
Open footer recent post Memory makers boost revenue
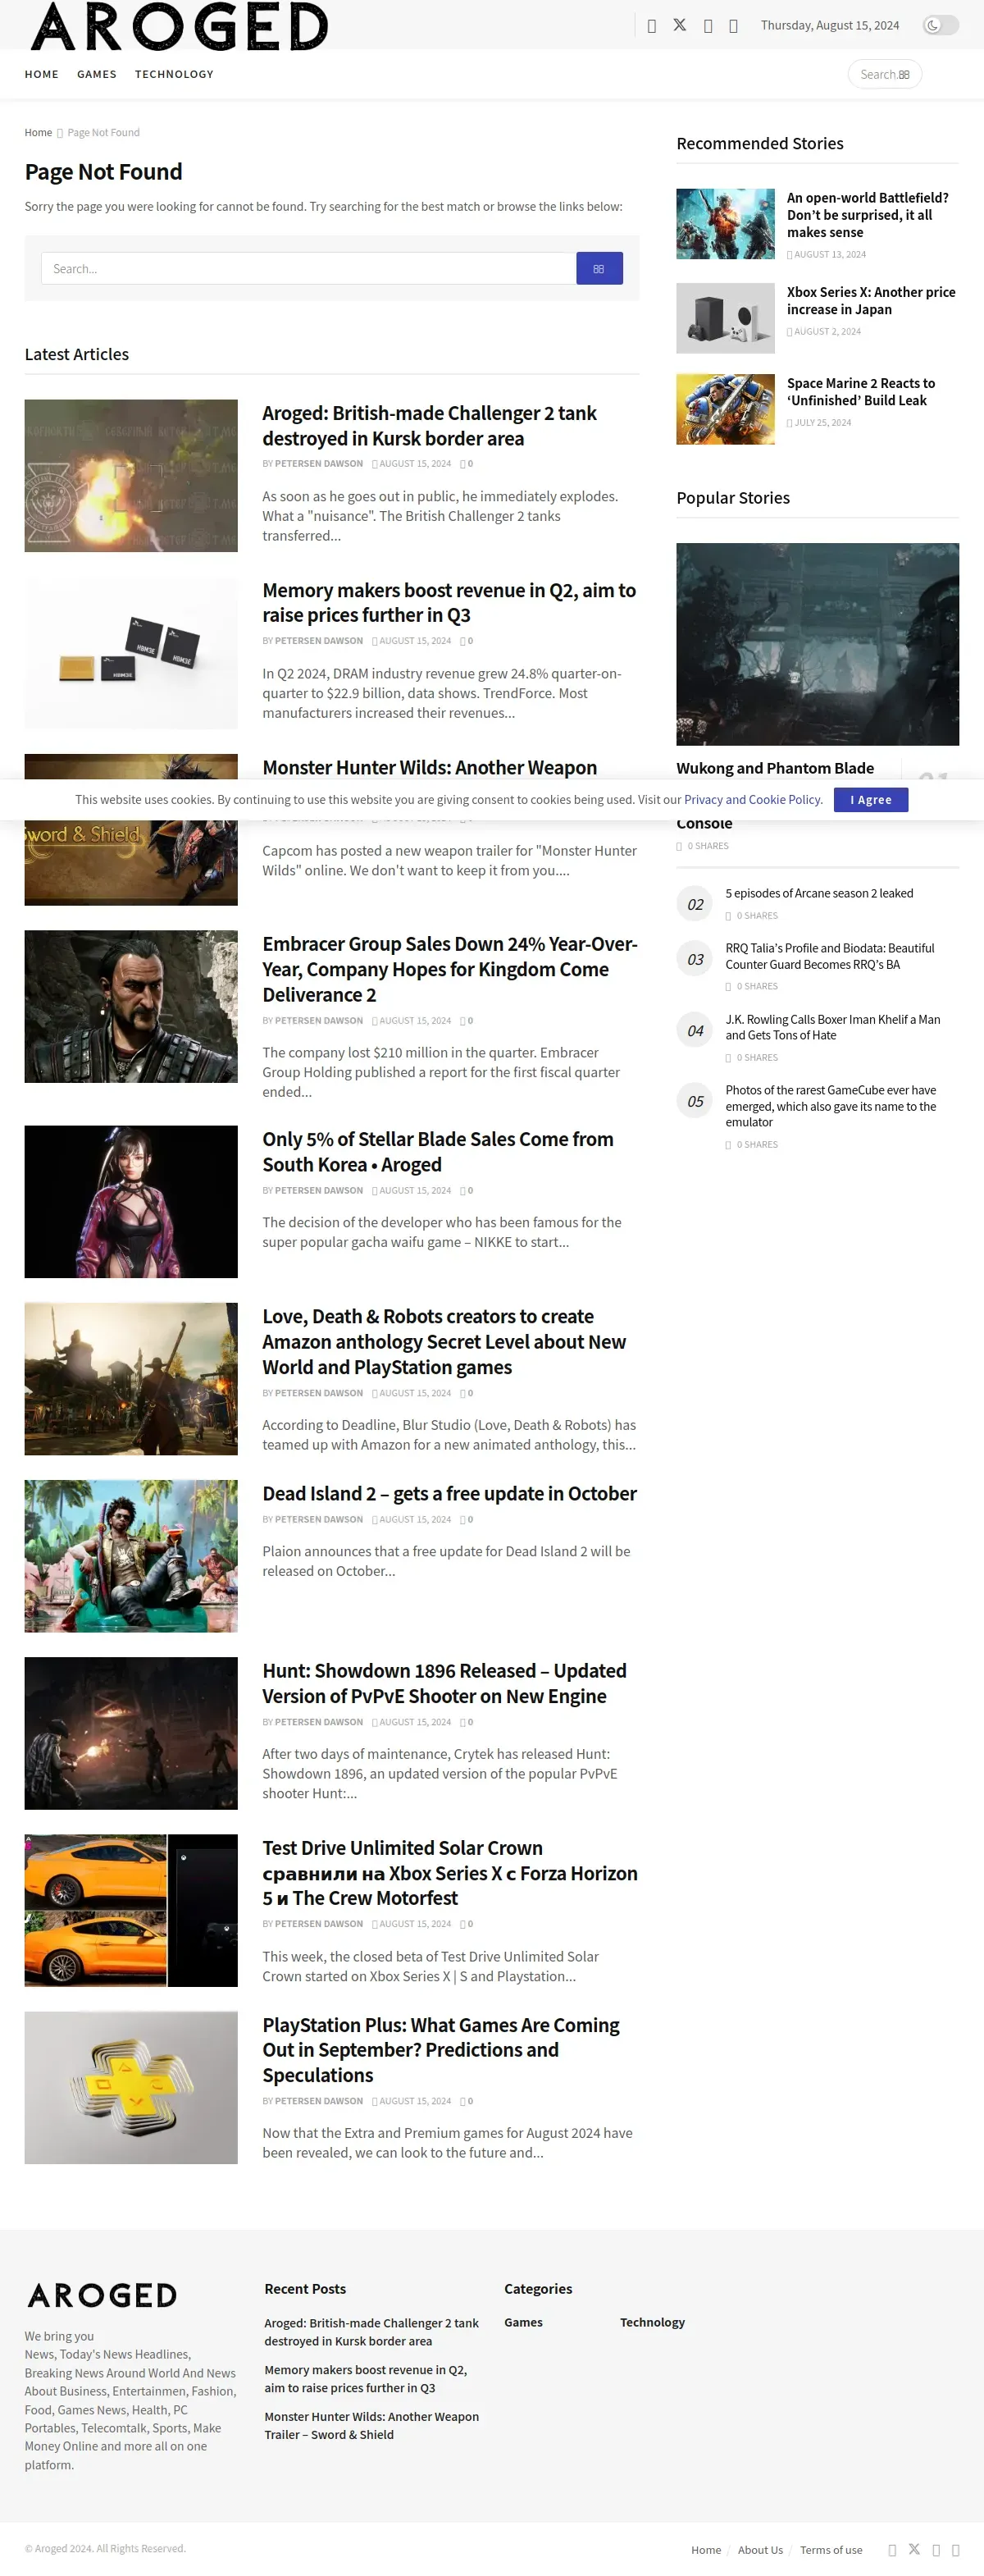pyautogui.click(x=366, y=2379)
